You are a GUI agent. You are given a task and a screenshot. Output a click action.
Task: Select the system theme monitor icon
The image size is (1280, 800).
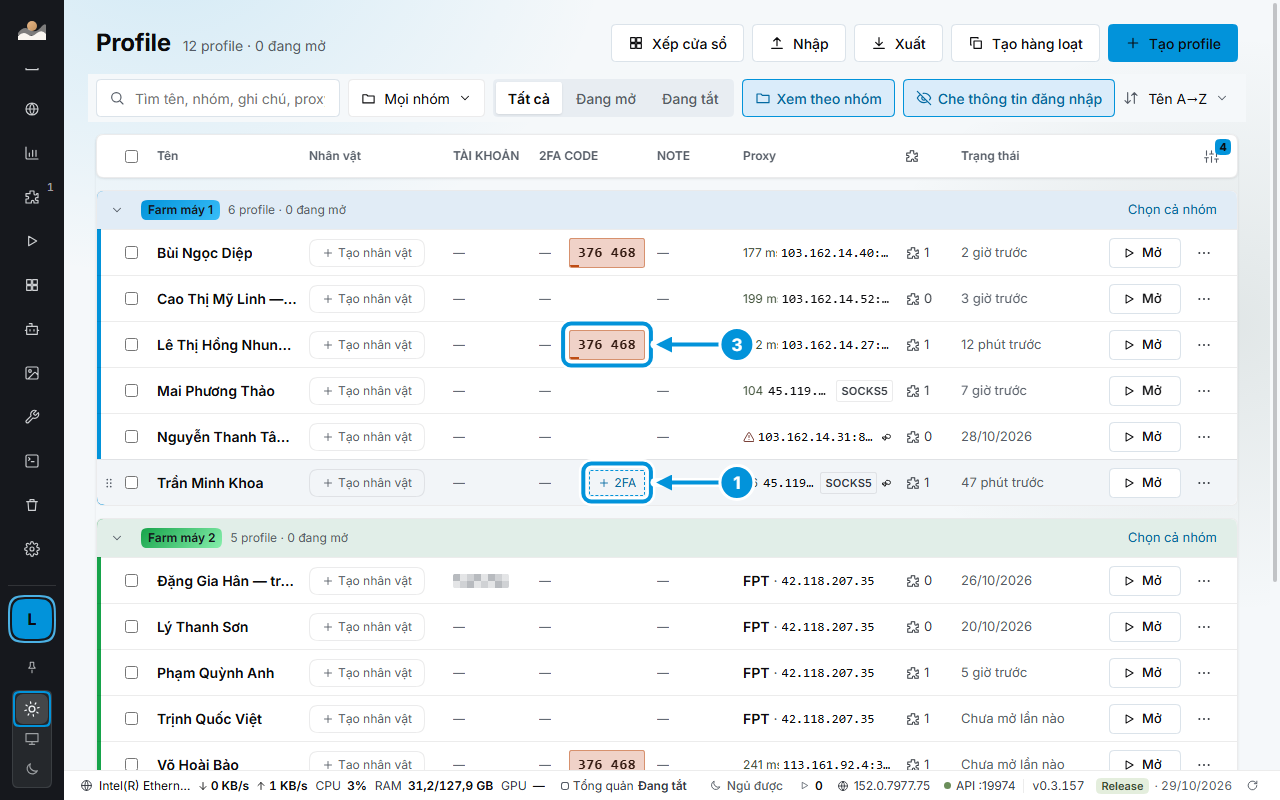pos(32,739)
